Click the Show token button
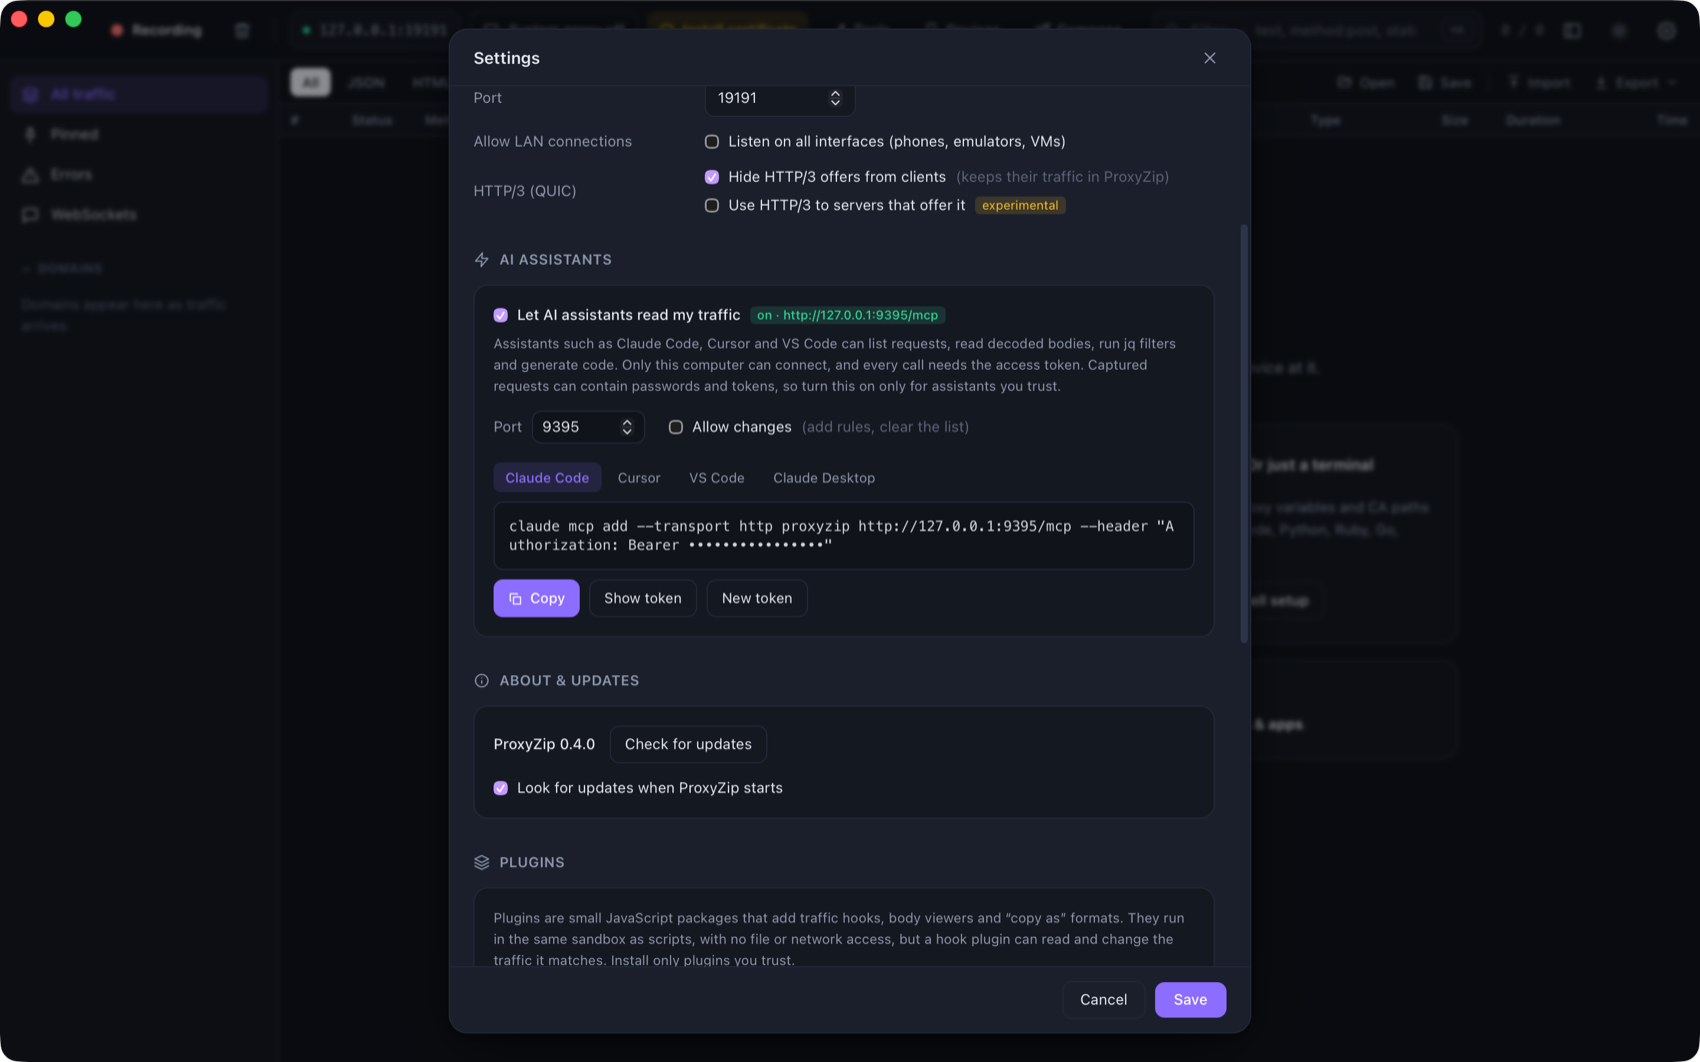 point(643,598)
